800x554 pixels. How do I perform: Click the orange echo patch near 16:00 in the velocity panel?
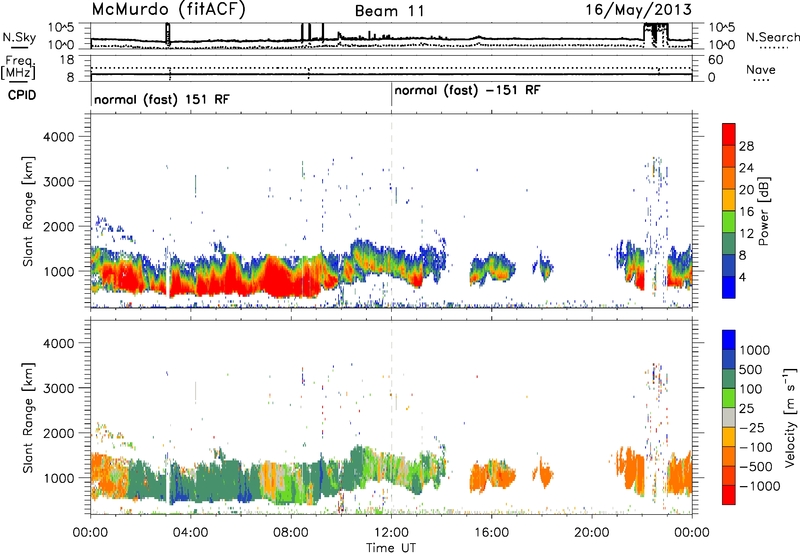[492, 477]
